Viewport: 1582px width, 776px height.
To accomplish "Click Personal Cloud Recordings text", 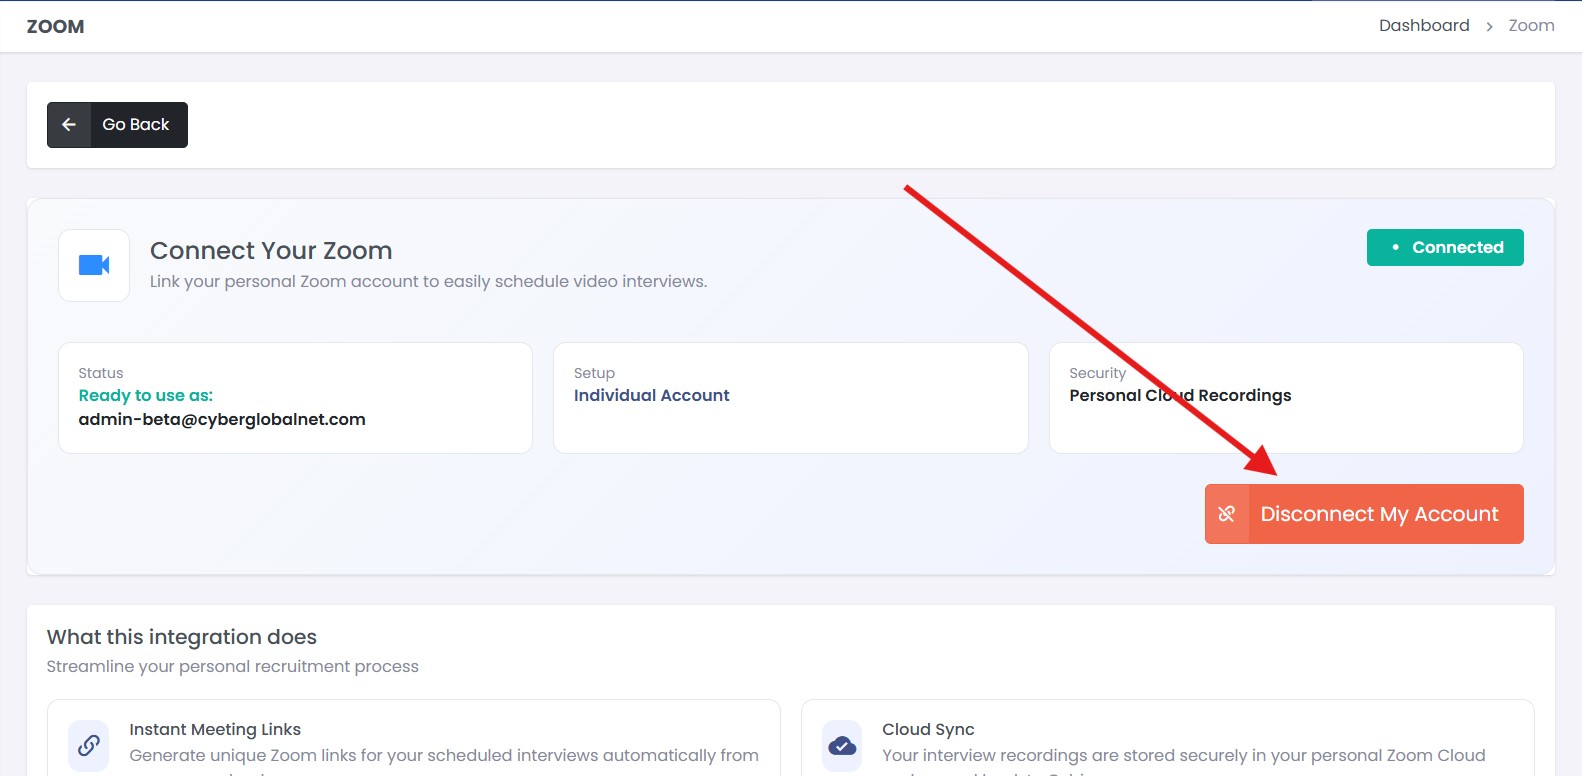I will (x=1180, y=395).
